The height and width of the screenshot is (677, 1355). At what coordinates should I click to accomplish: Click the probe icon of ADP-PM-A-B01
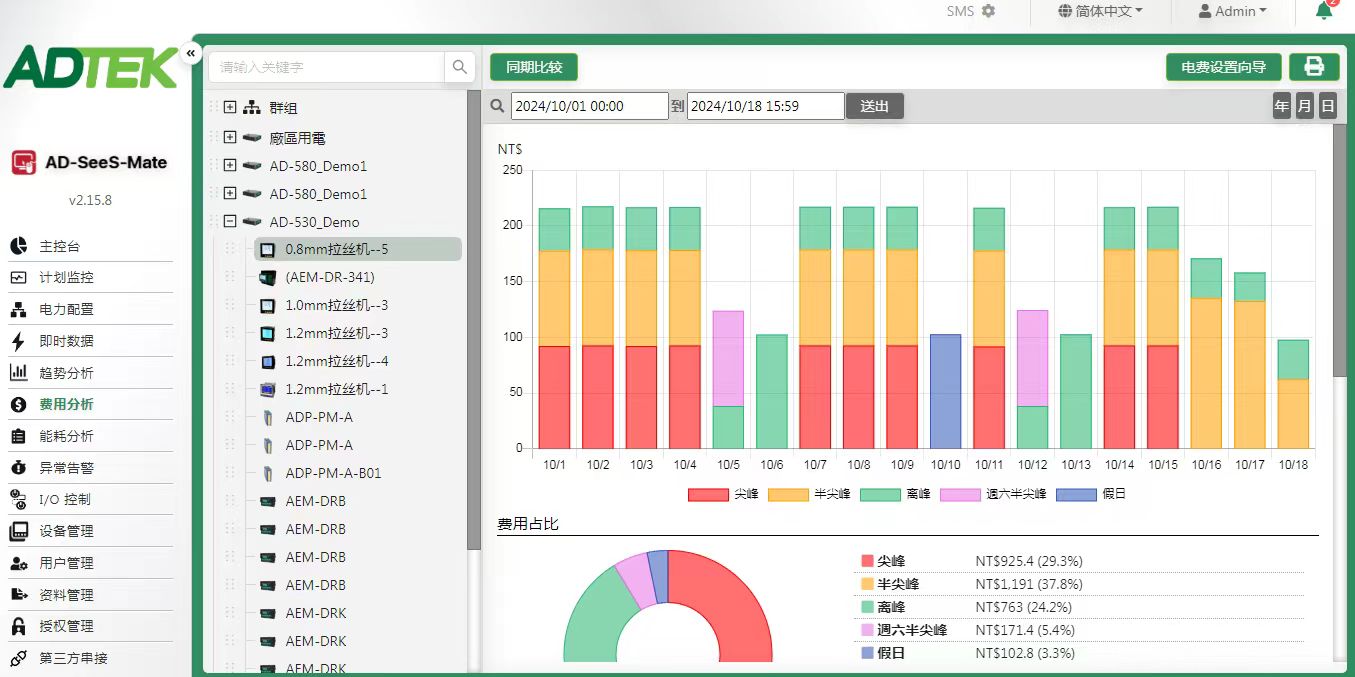[x=267, y=473]
